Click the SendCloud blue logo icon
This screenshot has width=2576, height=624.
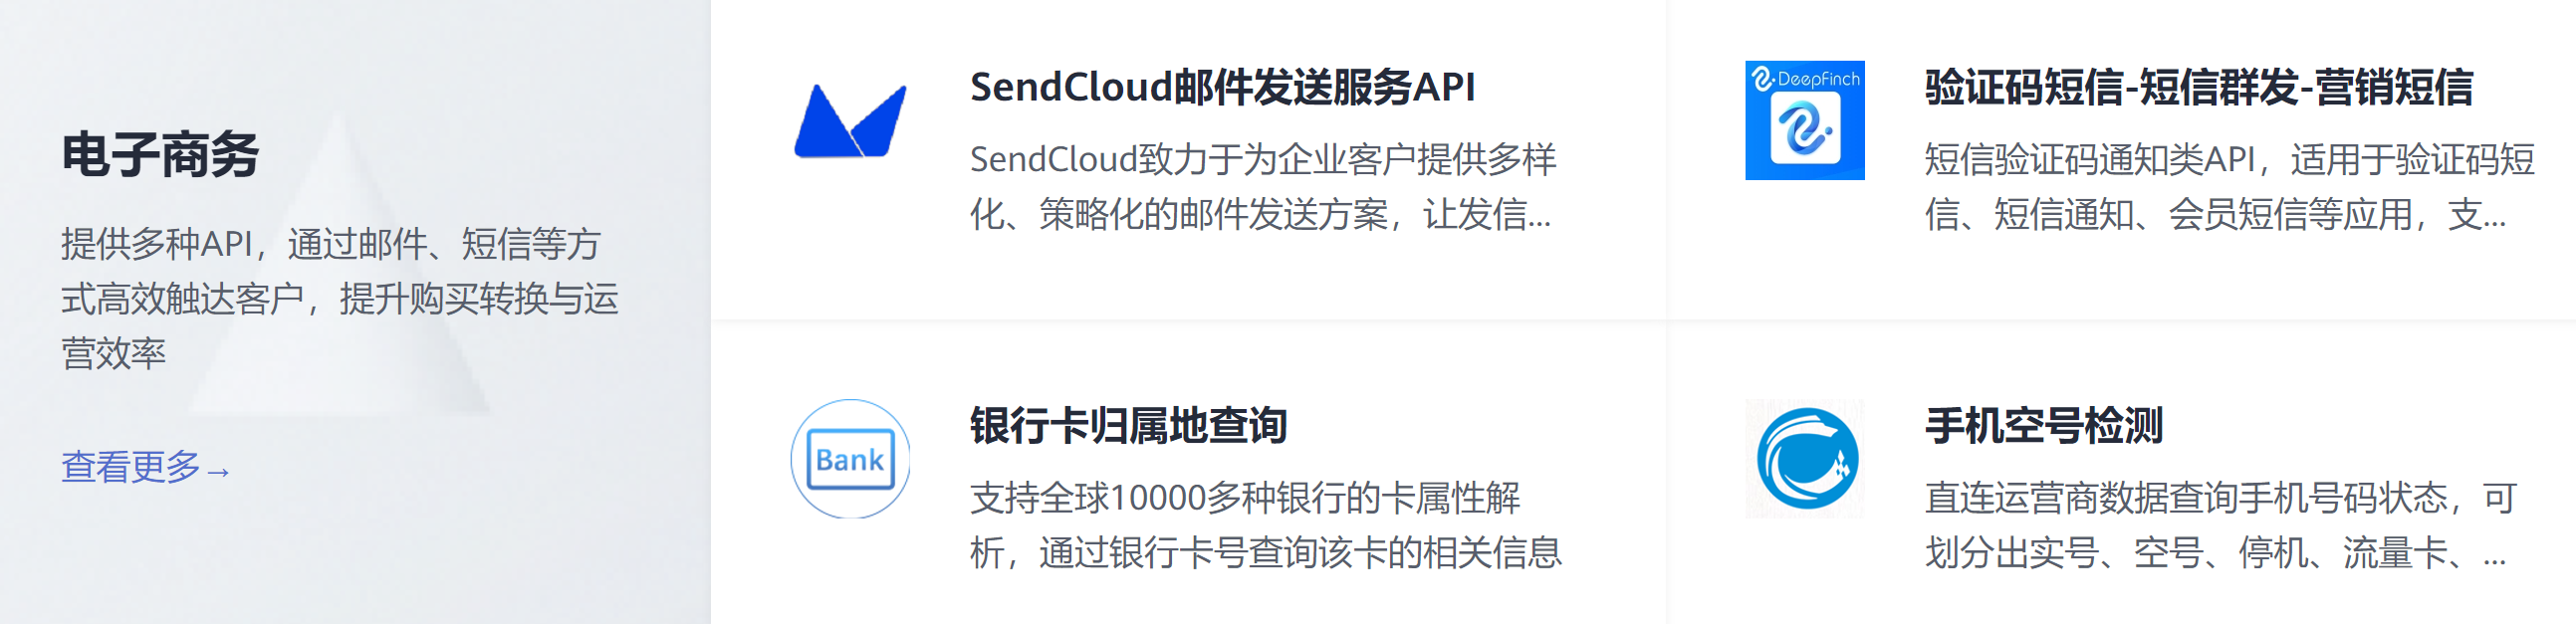pyautogui.click(x=850, y=121)
